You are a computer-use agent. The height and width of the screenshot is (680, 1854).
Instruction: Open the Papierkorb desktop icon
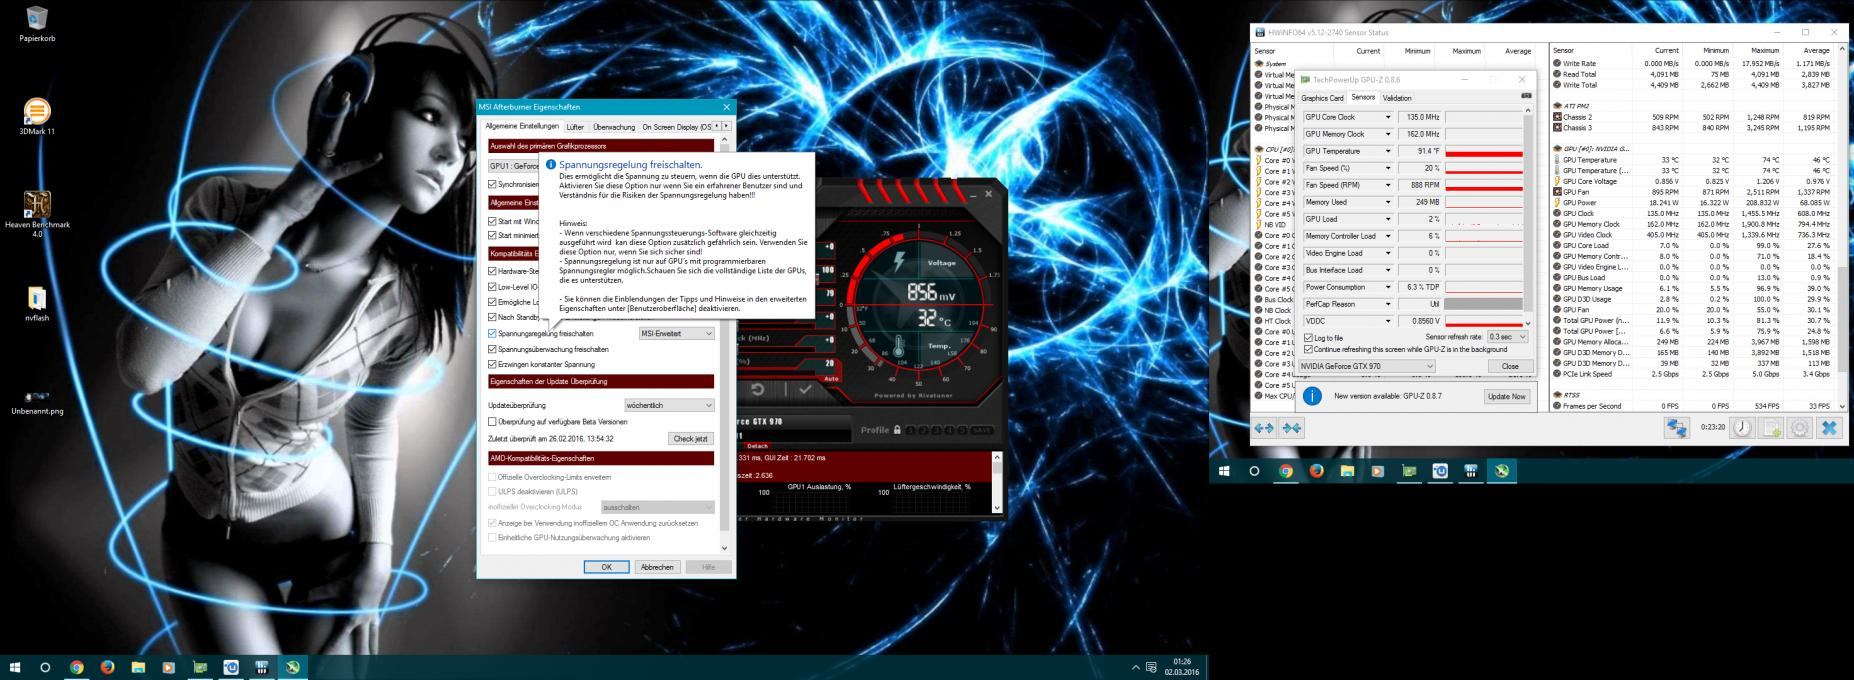click(x=37, y=24)
